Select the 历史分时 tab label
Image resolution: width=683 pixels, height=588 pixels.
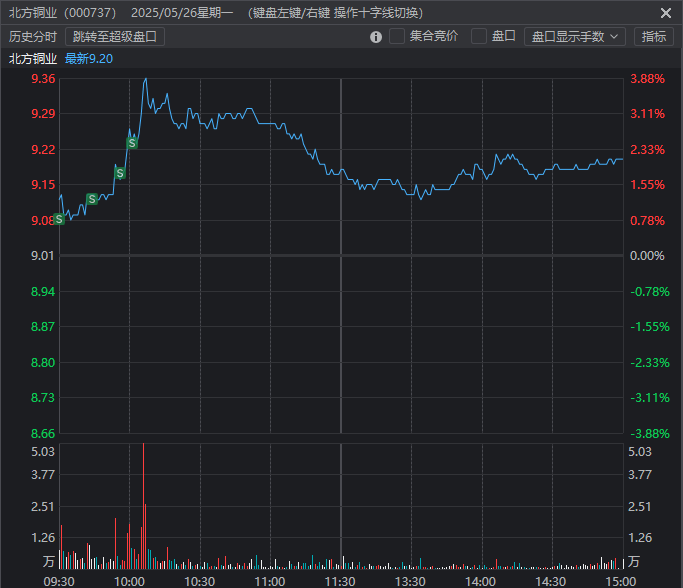(x=33, y=37)
